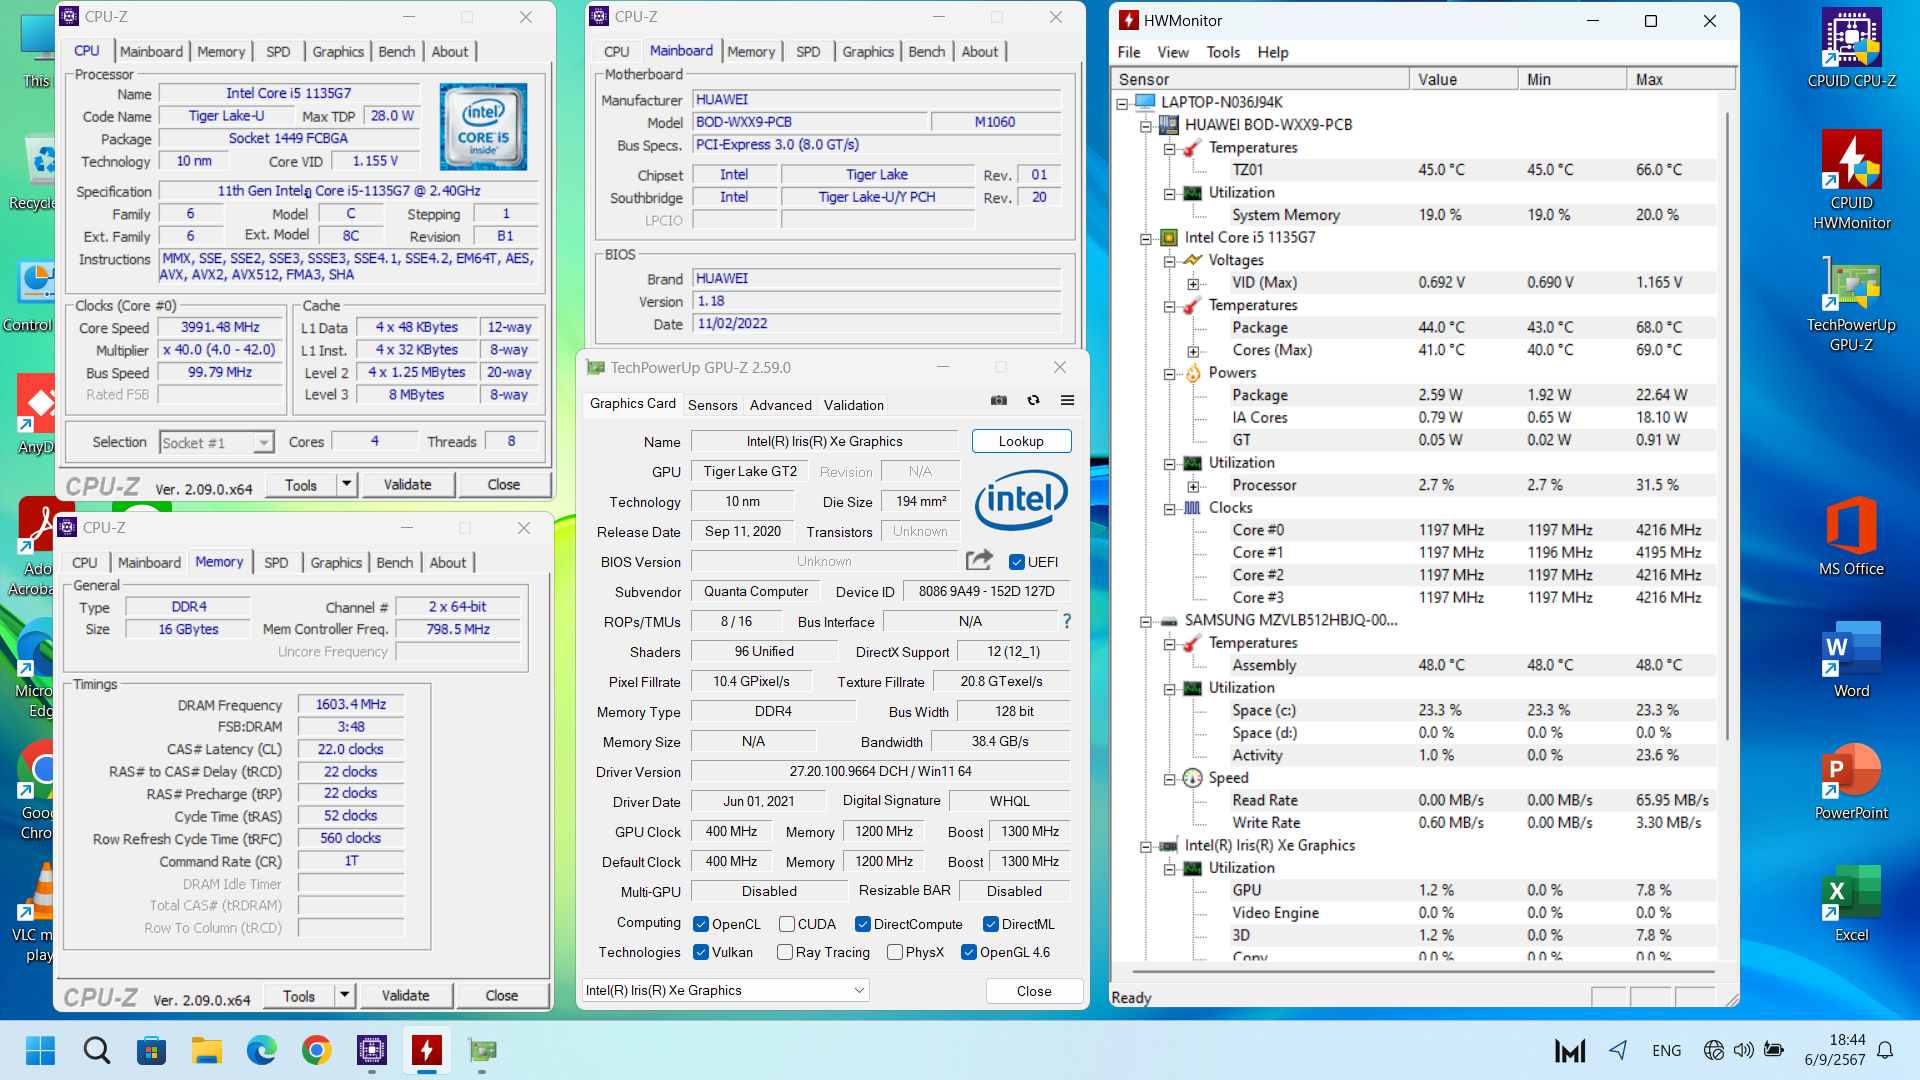Click HWMonitor Value column header
This screenshot has width=1920, height=1080.
coord(1464,79)
